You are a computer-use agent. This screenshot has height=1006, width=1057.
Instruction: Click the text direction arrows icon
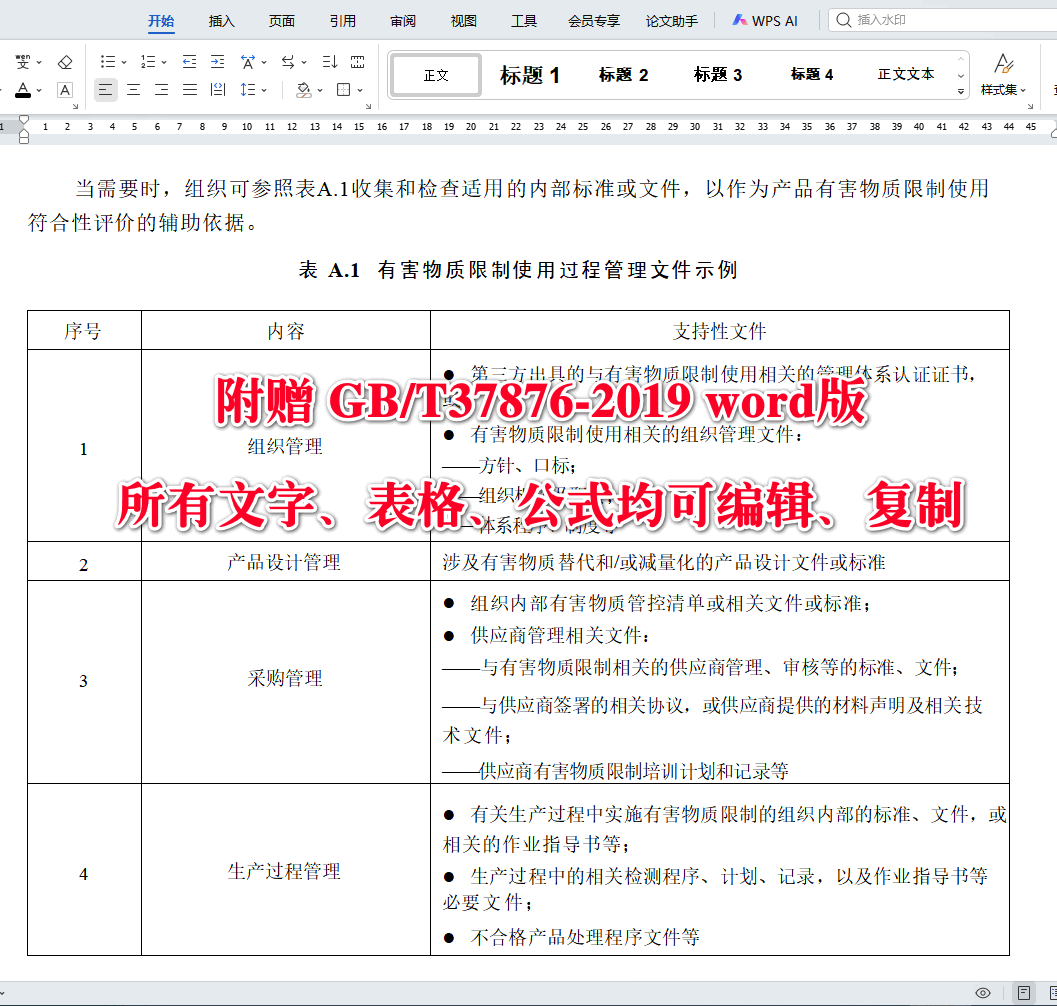point(289,62)
